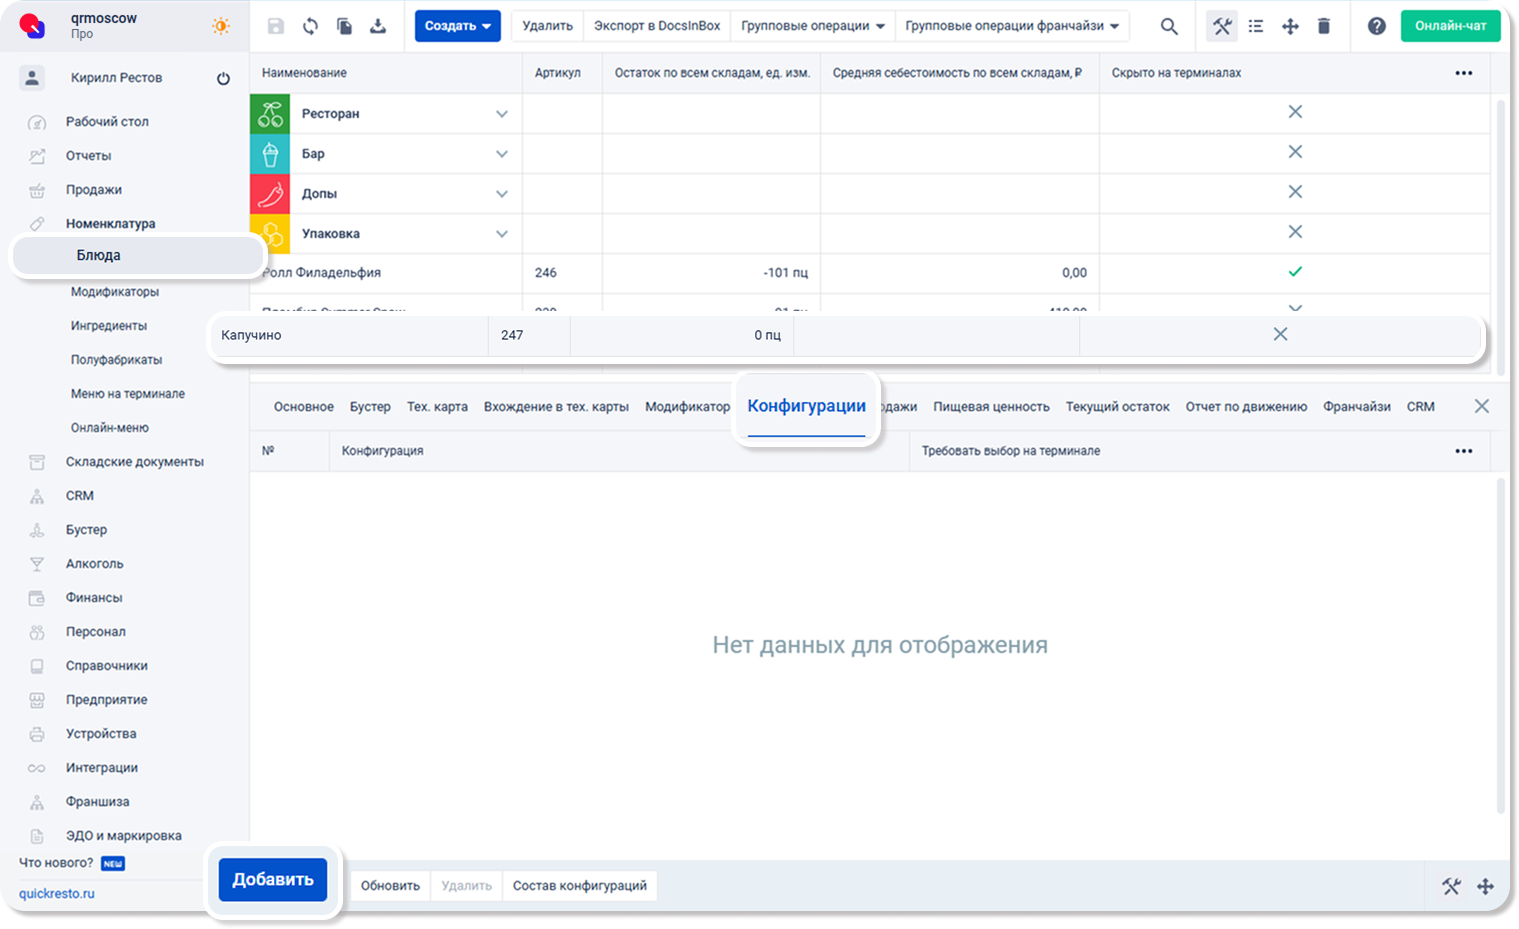Toggle hidden-on-terminals mark for Допы row
The image size is (1519, 929).
pos(1295,192)
